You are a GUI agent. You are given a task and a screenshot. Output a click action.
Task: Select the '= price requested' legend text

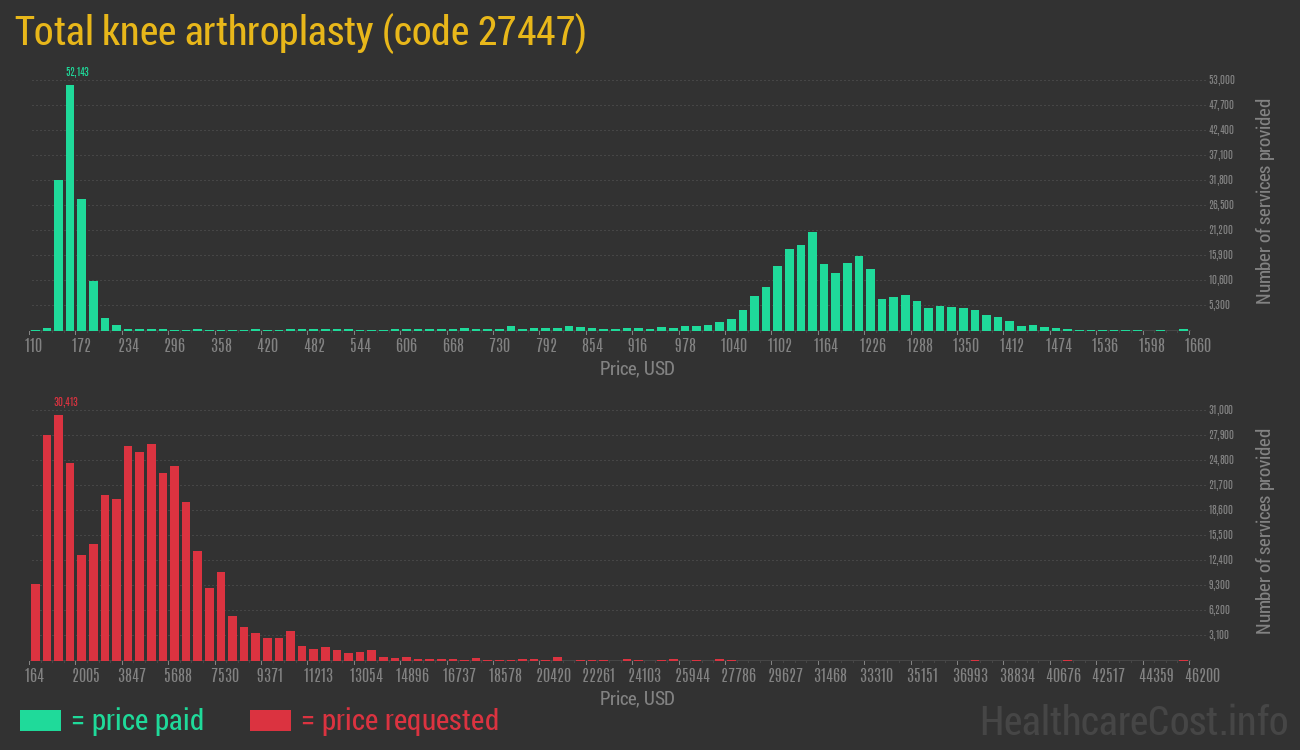[x=399, y=720]
